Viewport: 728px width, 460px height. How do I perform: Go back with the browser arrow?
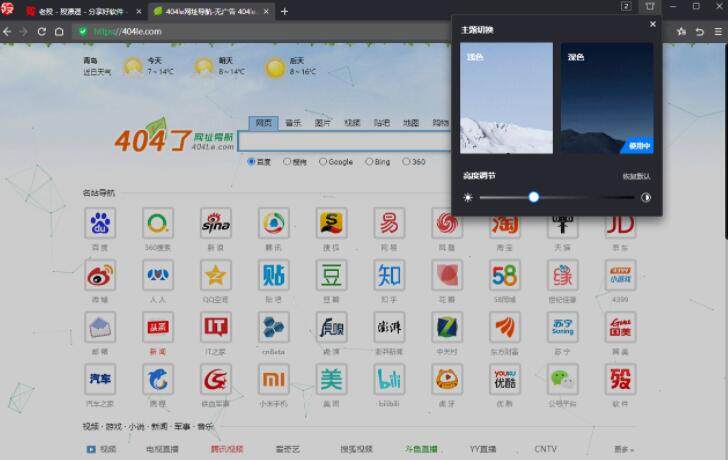(x=7, y=32)
